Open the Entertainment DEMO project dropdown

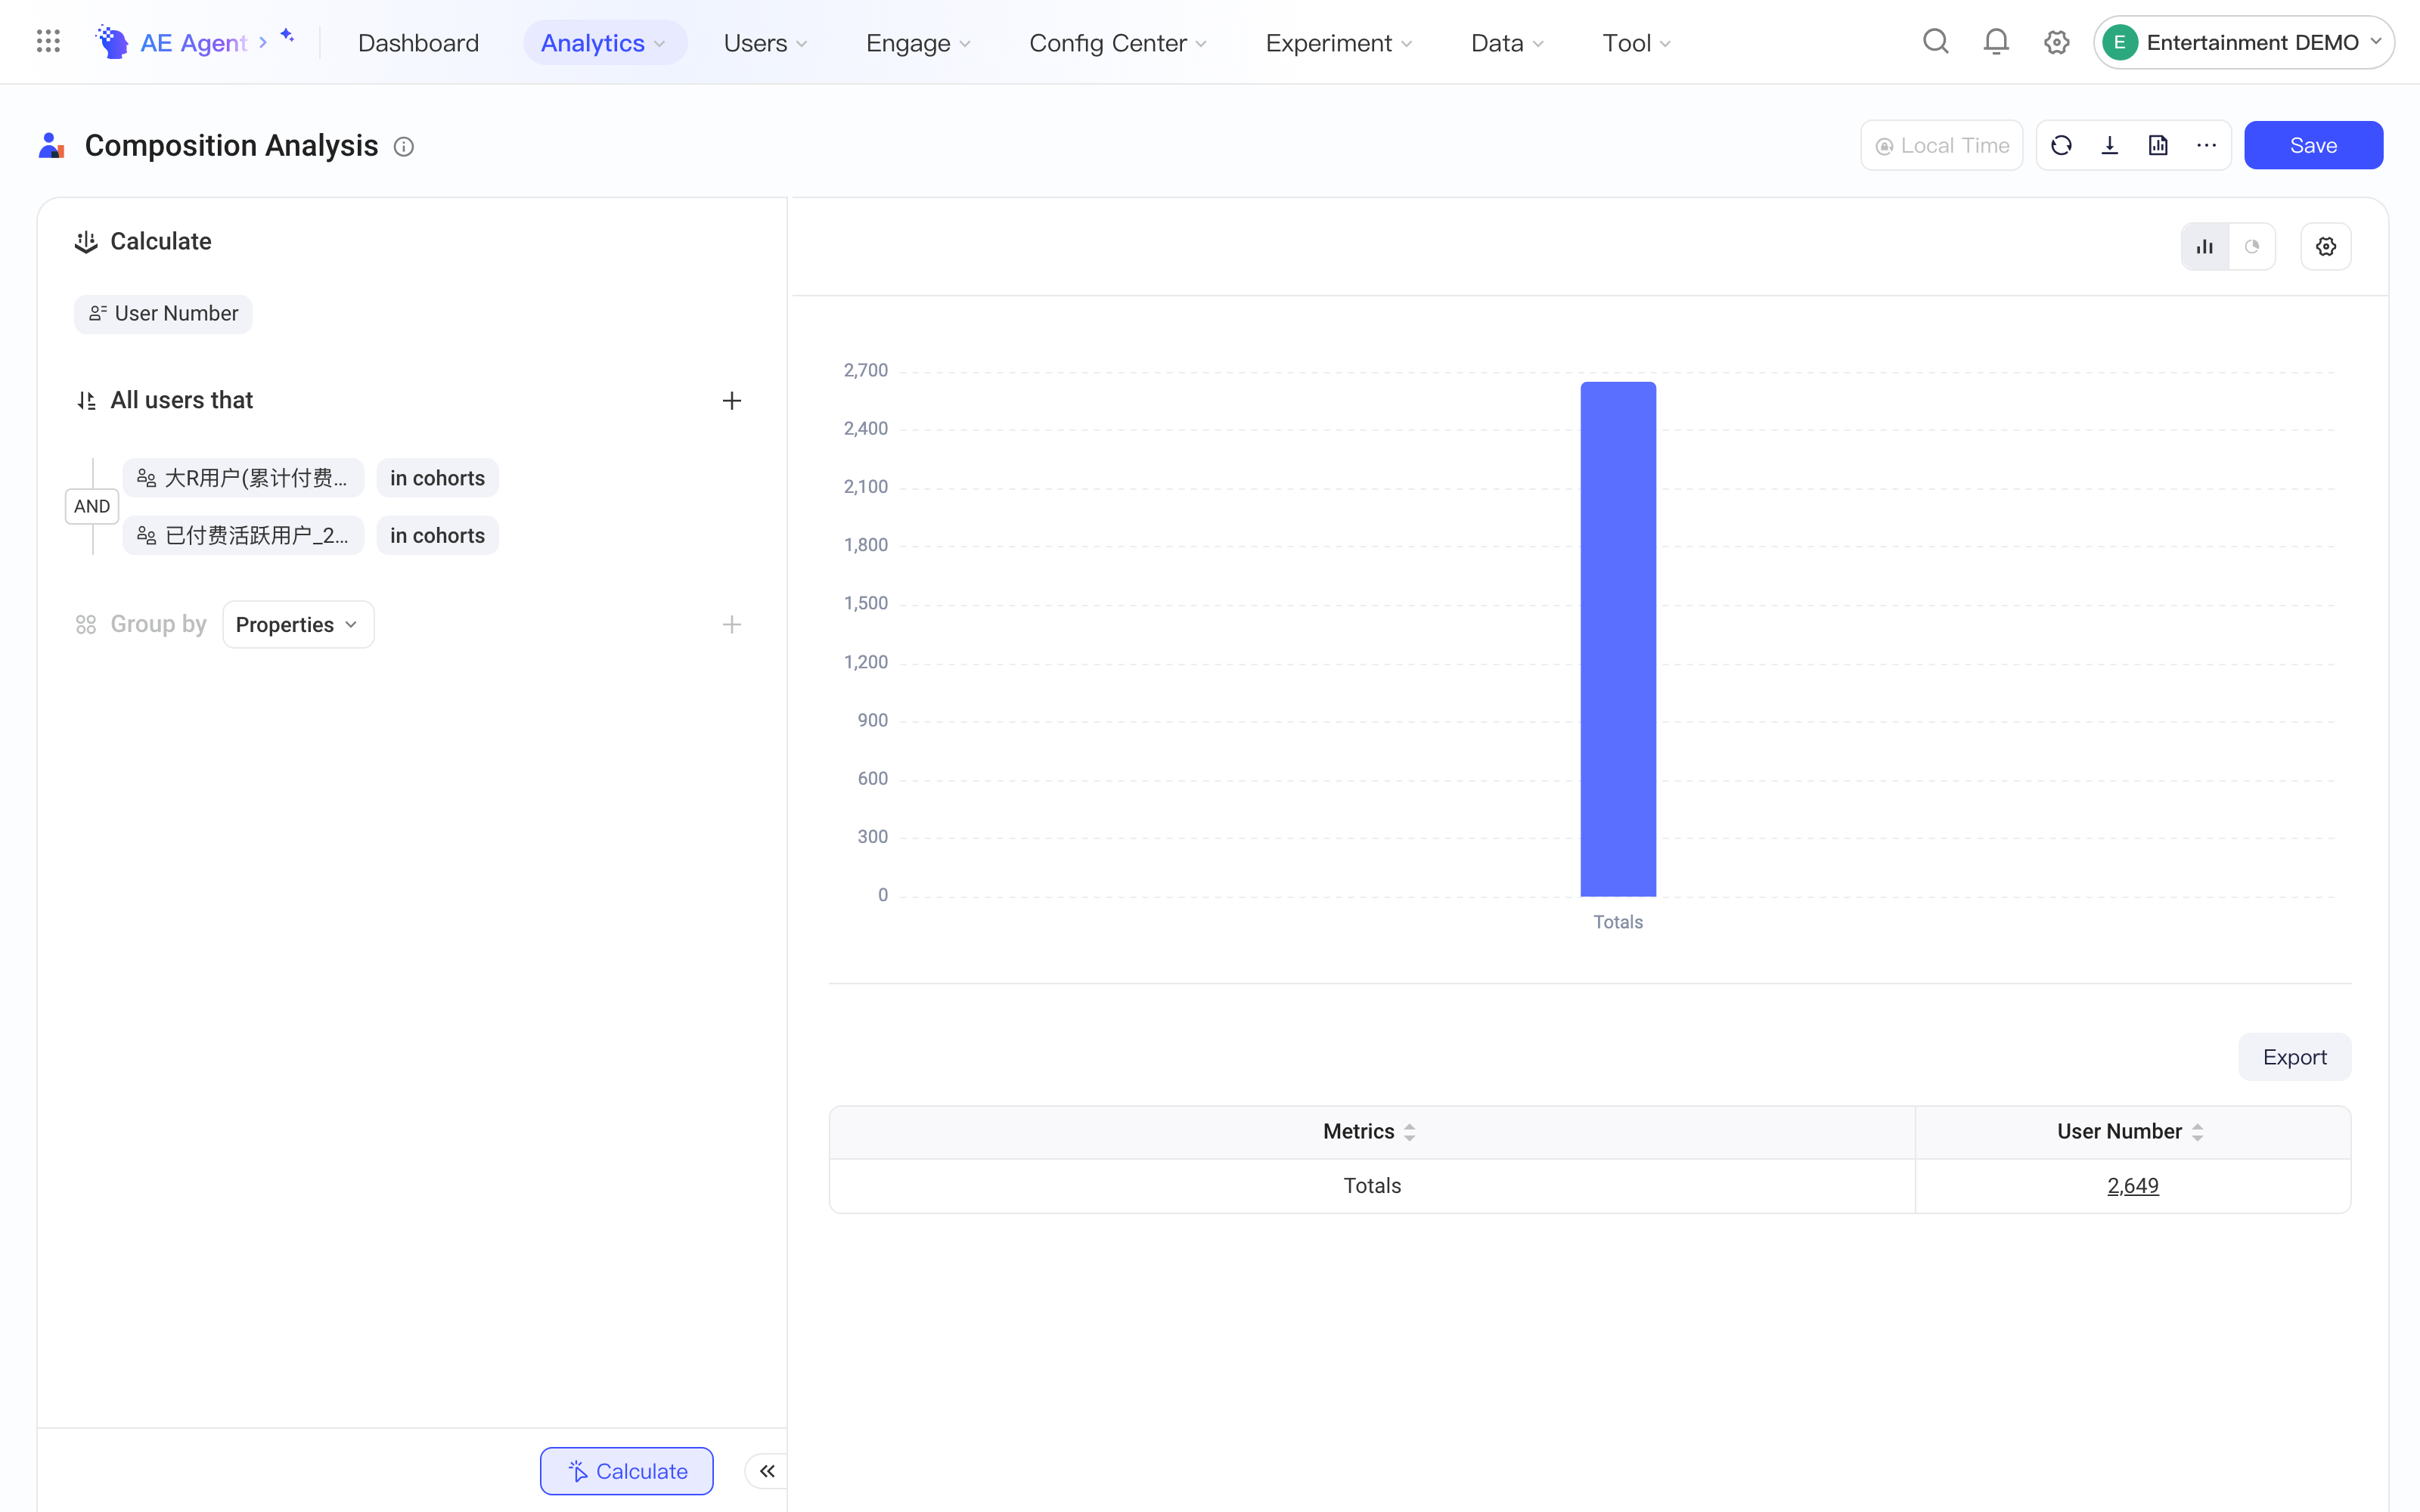click(x=2243, y=42)
